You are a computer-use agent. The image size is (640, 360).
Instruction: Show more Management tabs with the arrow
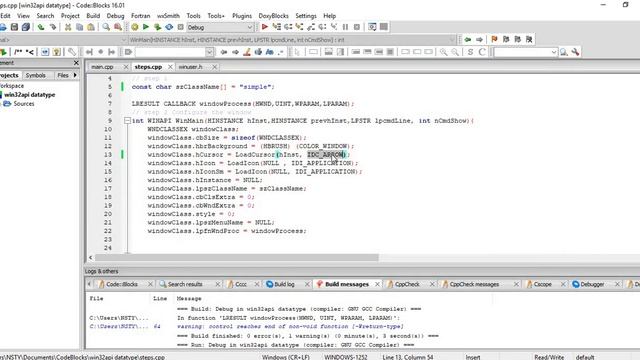click(75, 75)
